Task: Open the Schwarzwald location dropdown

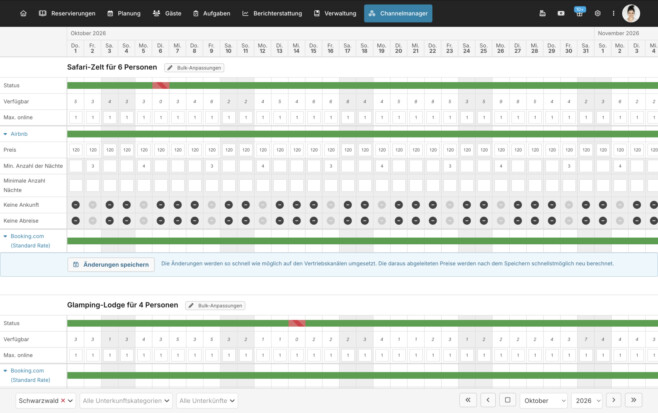Action: click(x=45, y=400)
